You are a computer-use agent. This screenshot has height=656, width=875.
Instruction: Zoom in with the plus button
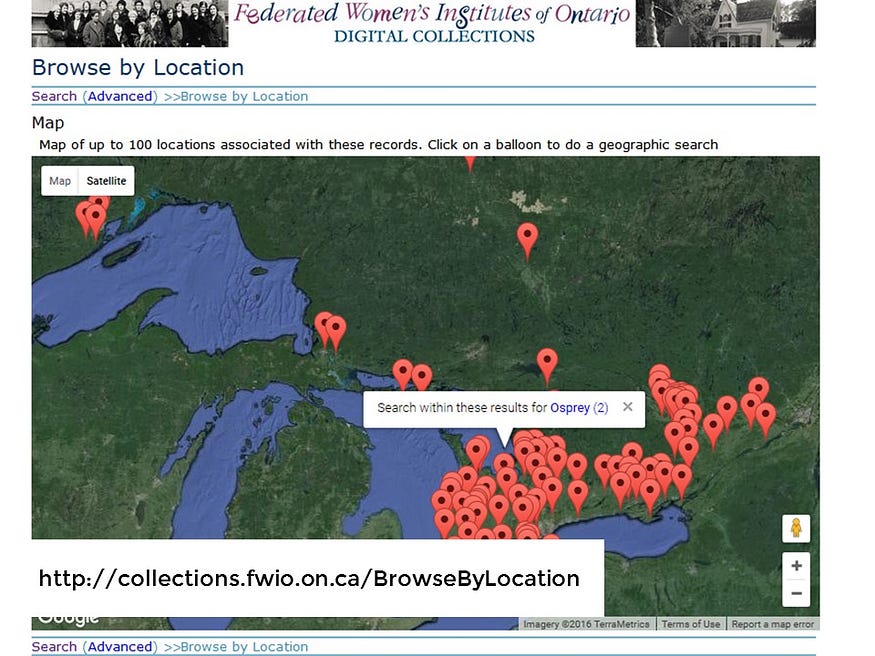pos(796,566)
